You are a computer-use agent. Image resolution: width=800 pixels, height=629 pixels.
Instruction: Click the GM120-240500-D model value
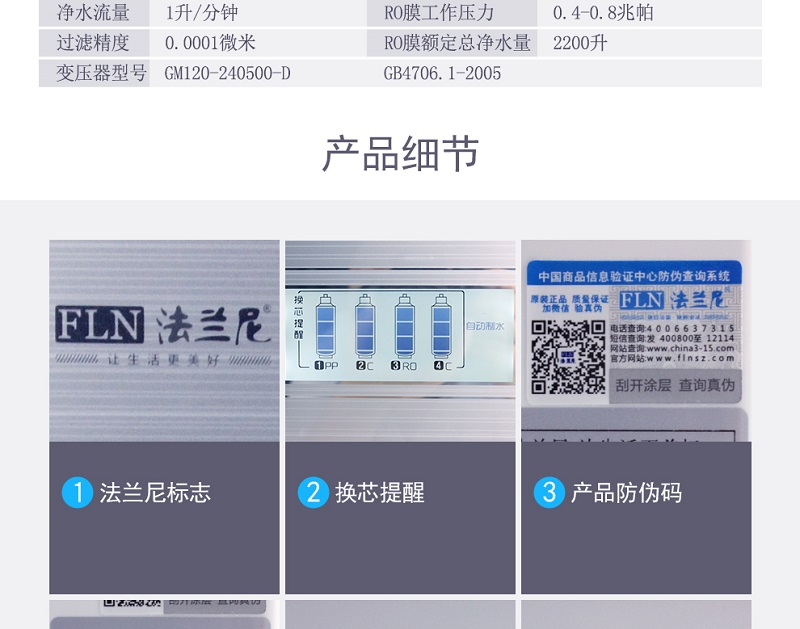coord(228,73)
